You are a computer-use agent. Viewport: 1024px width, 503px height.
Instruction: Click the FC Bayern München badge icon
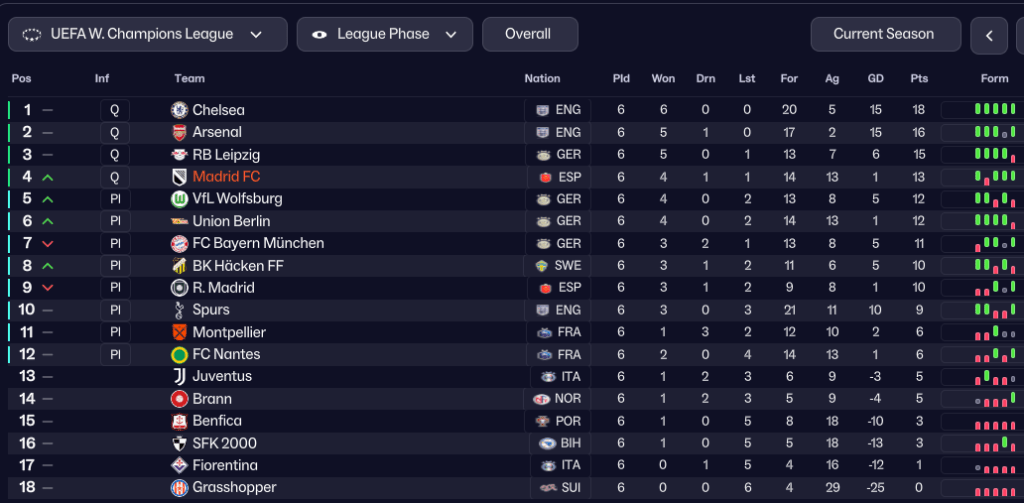(180, 243)
